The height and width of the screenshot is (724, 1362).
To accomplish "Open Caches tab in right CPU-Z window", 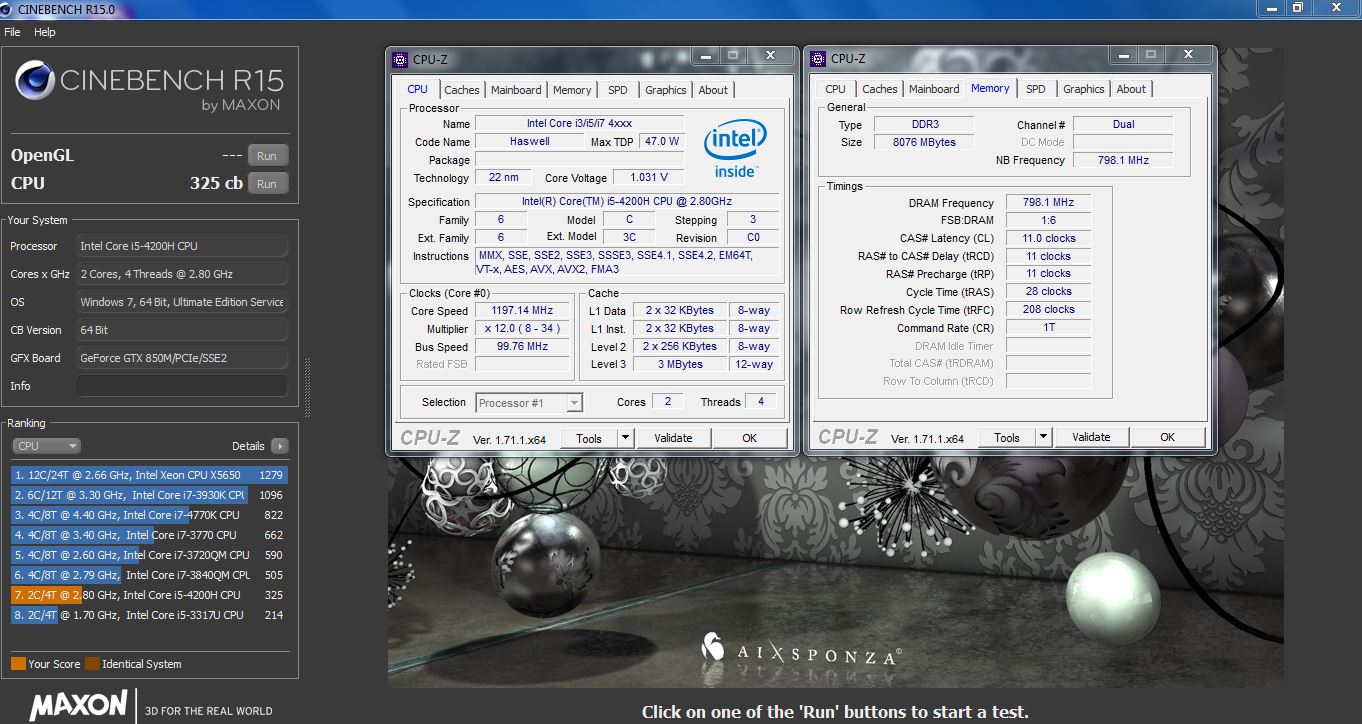I will [x=880, y=89].
